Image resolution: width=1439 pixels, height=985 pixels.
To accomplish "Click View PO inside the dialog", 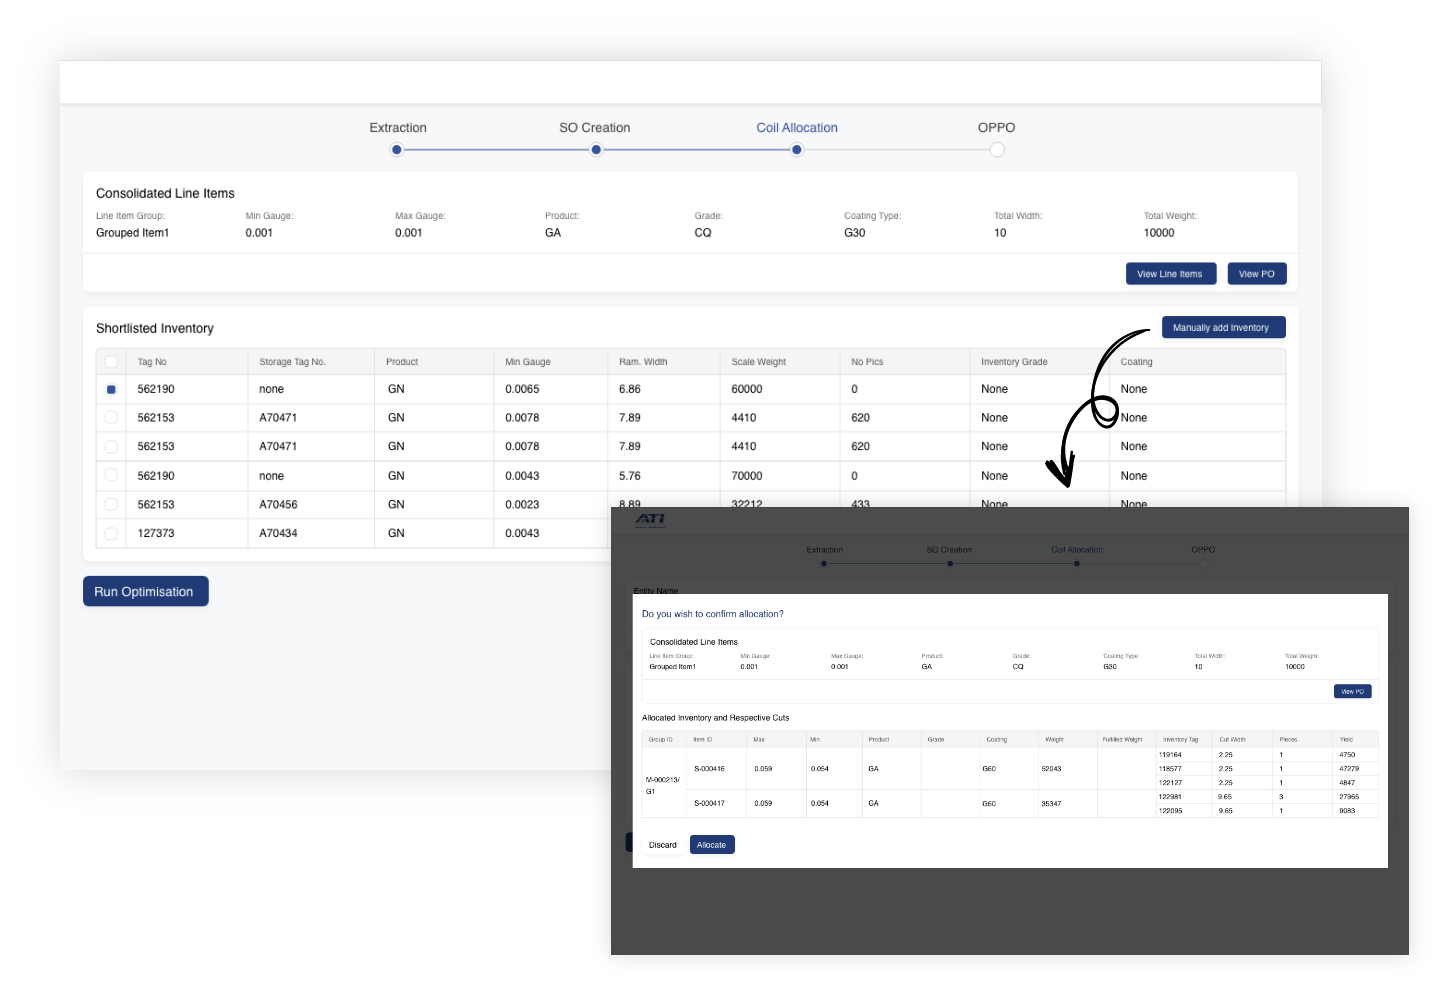I will coord(1352,692).
